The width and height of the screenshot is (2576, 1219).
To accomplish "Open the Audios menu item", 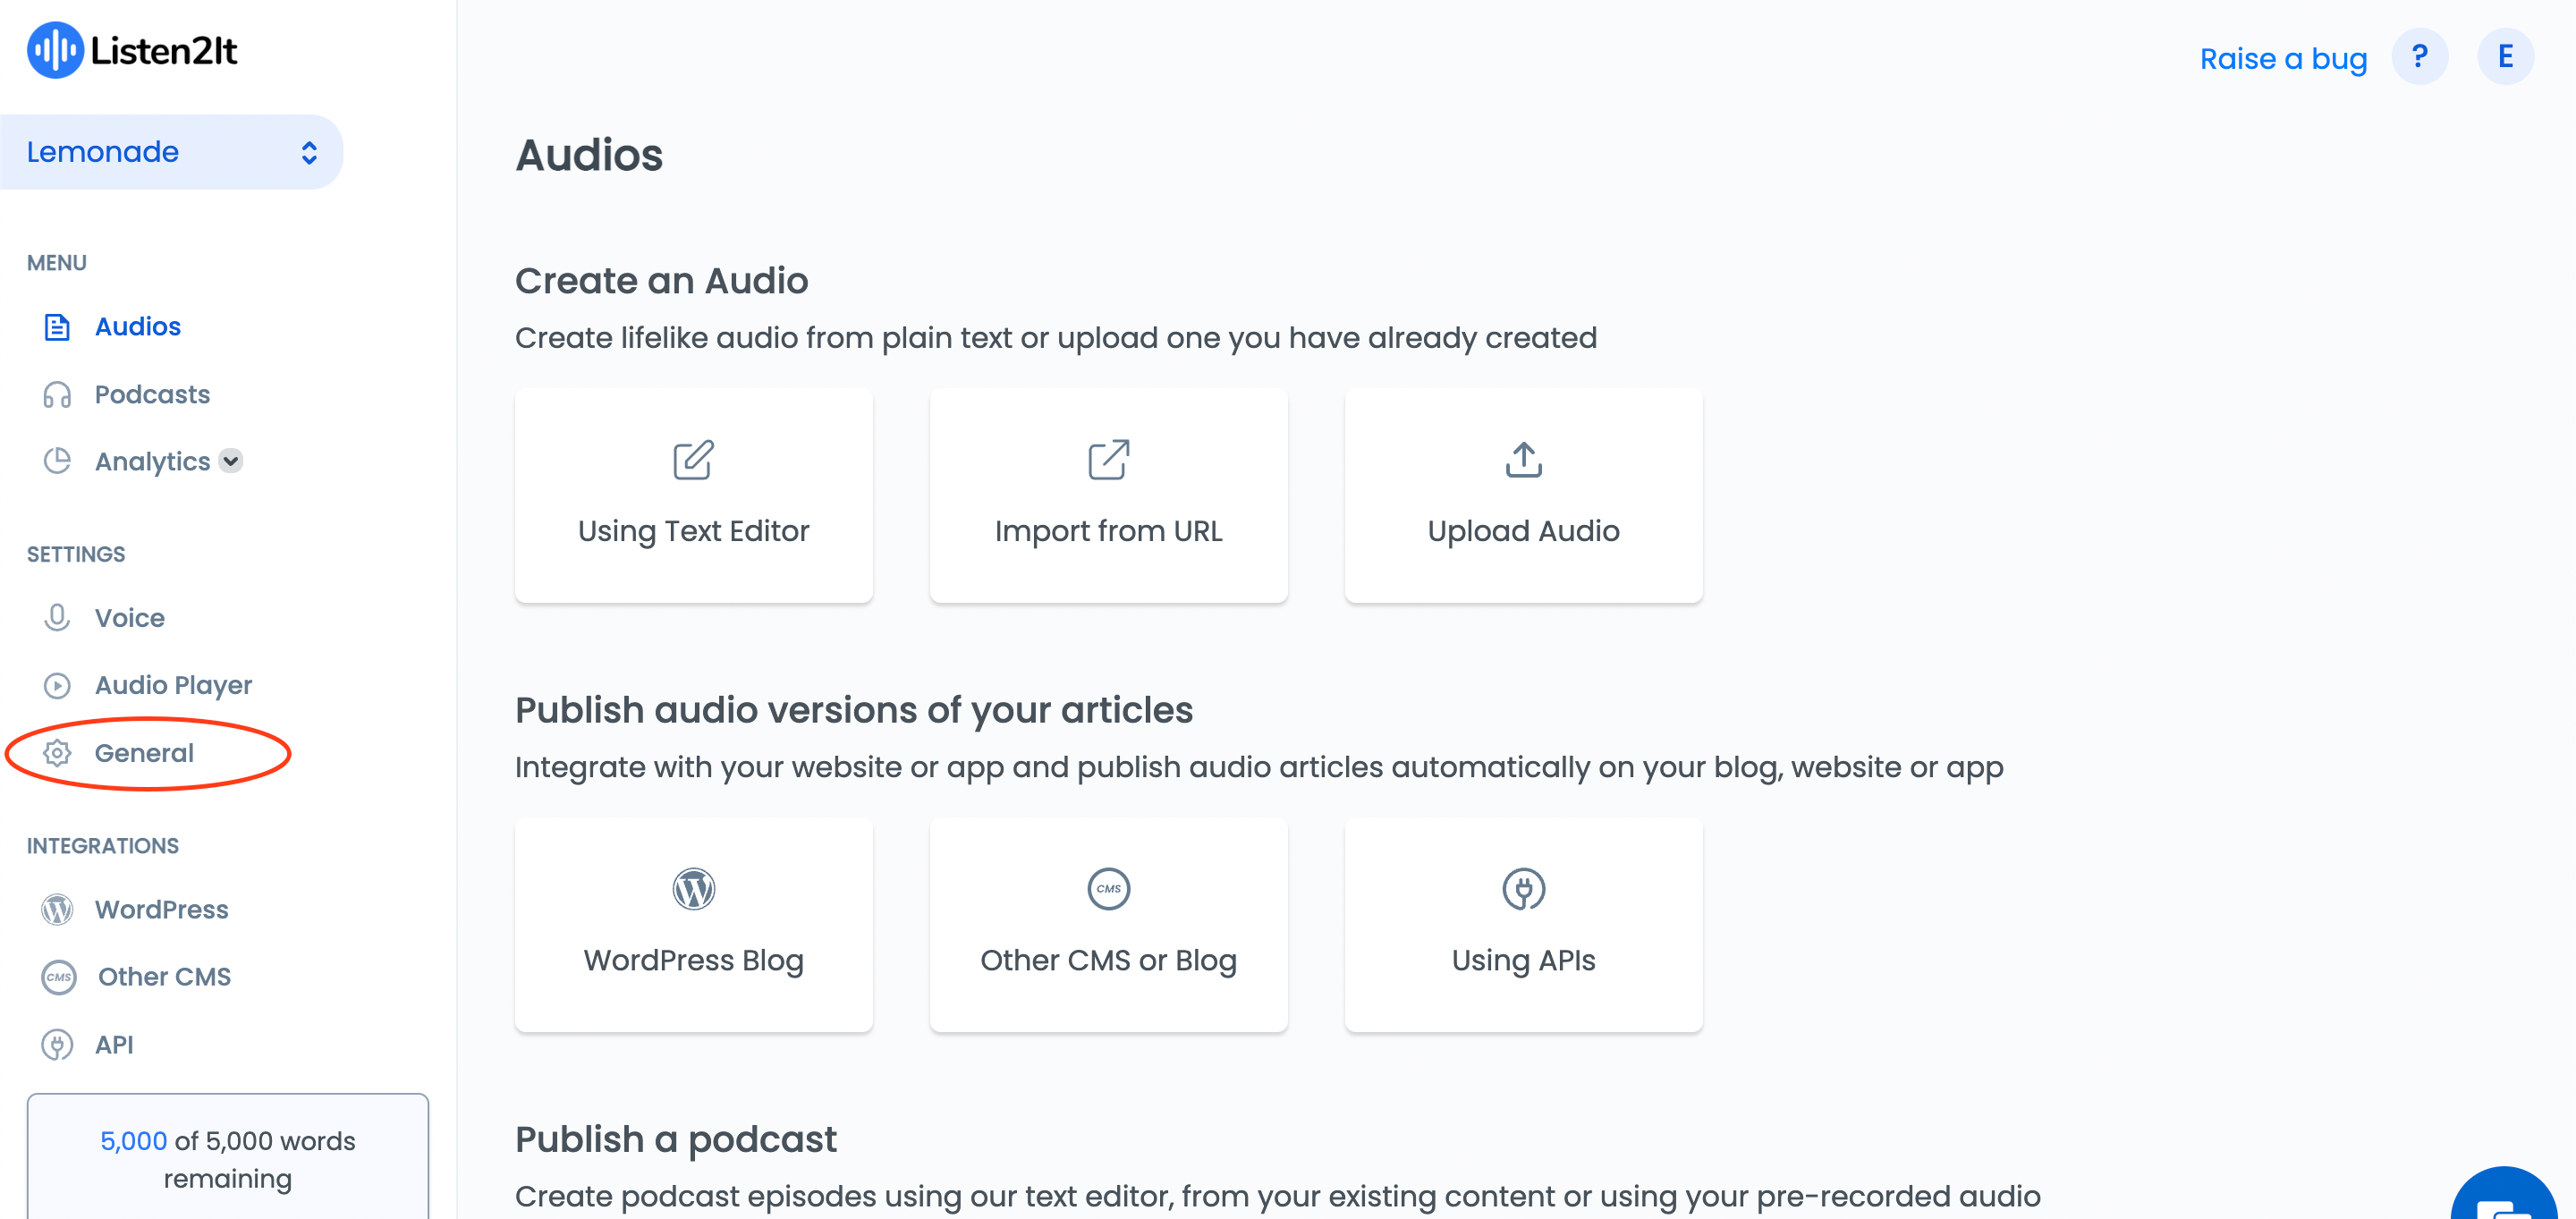I will point(138,326).
